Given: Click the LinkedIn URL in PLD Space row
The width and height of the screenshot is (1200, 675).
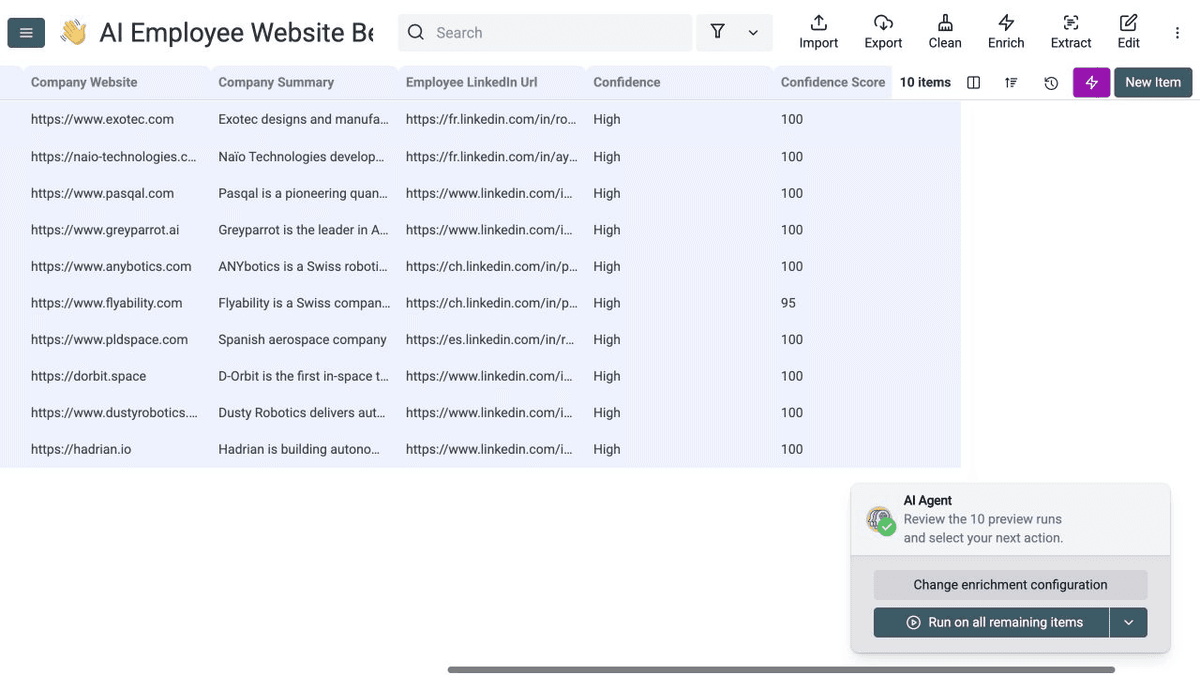Looking at the screenshot, I should coord(490,339).
